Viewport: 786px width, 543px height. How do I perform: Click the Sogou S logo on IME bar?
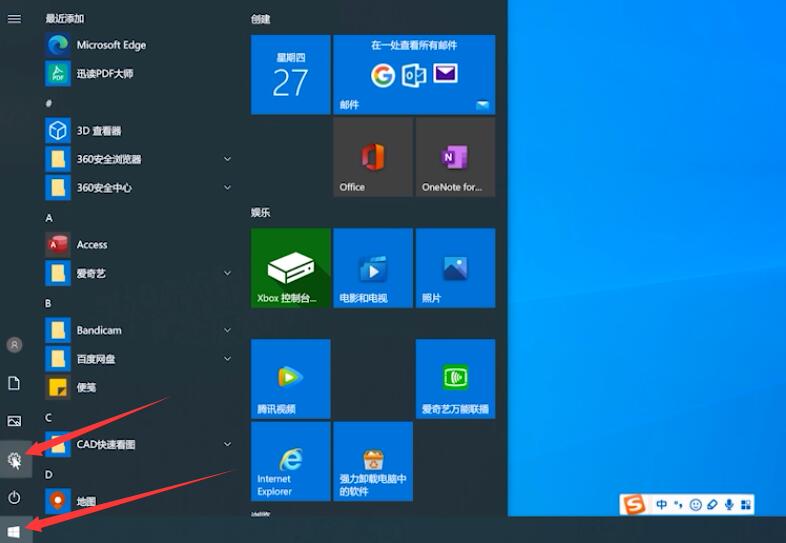pyautogui.click(x=635, y=505)
